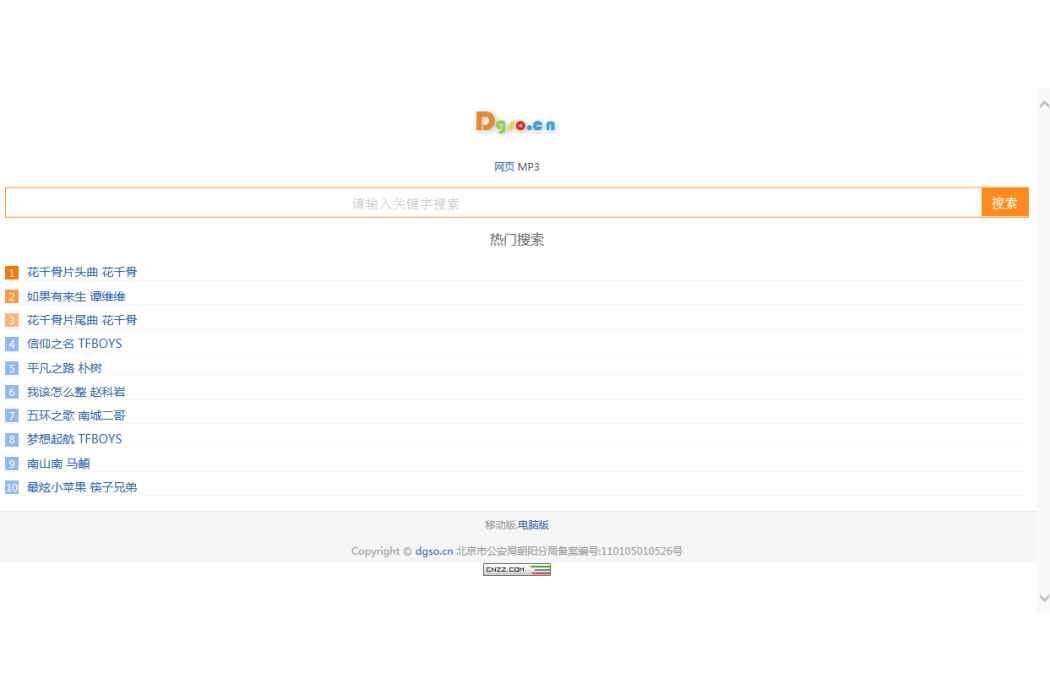Click rank badge number 1
The height and width of the screenshot is (700, 1050).
(x=11, y=273)
